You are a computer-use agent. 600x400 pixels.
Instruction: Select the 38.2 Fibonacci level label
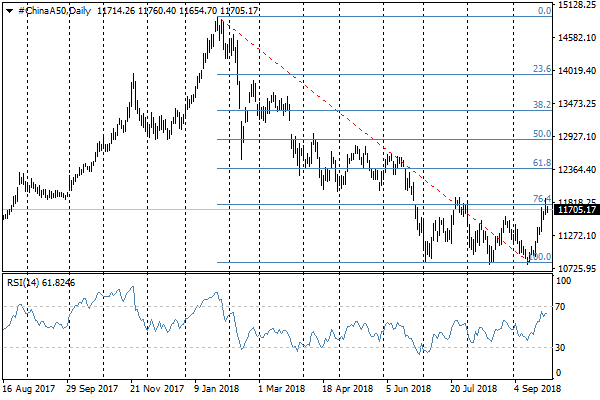coord(542,105)
